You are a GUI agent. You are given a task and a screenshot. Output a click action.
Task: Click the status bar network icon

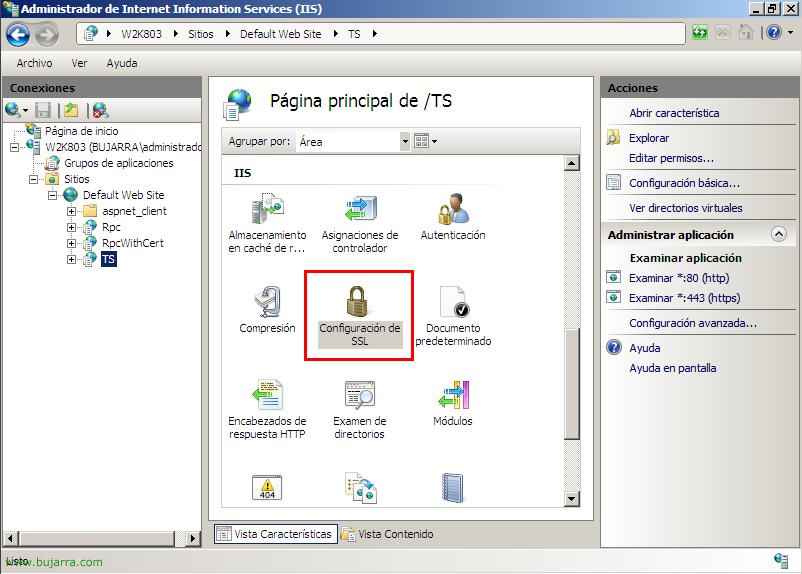pyautogui.click(x=781, y=561)
